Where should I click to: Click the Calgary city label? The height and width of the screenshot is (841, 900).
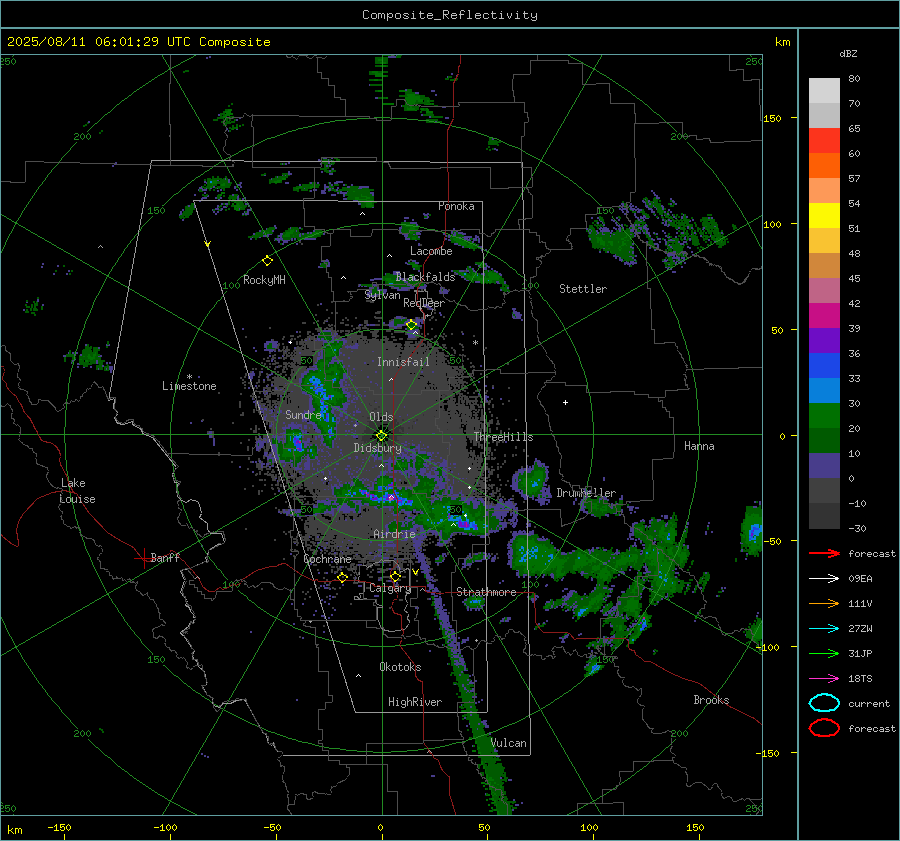pos(390,588)
